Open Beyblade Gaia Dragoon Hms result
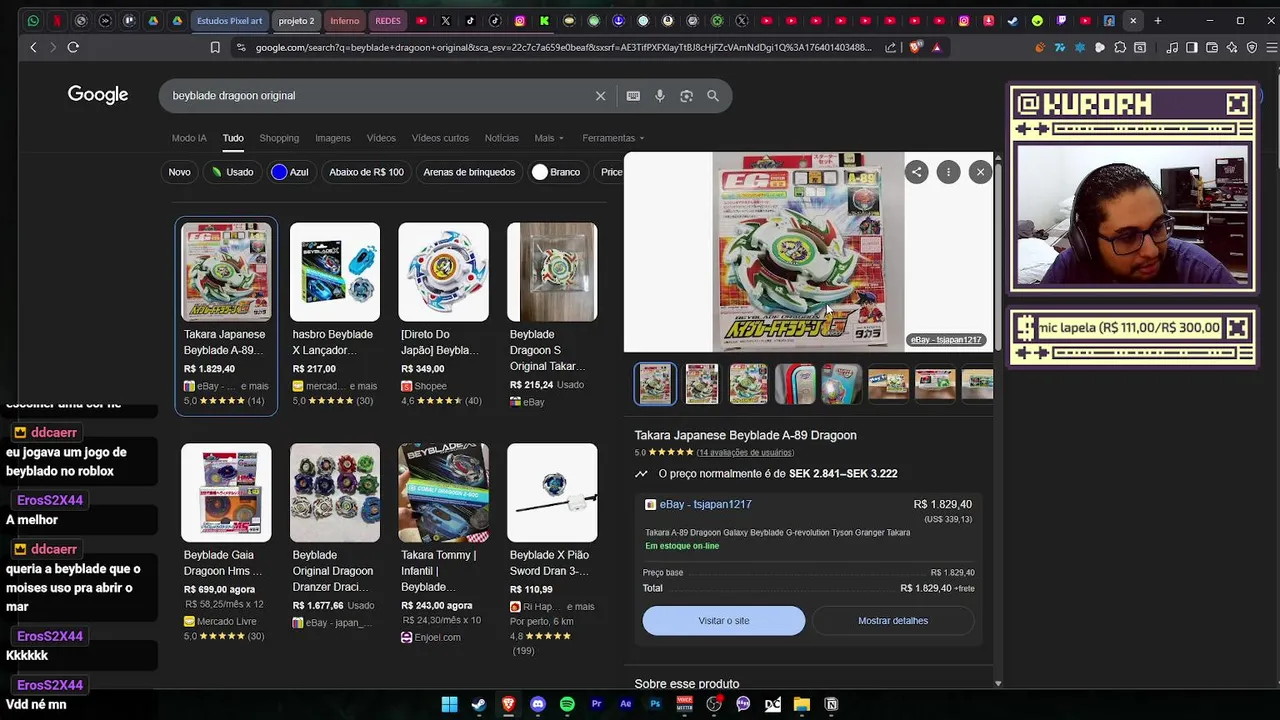 tap(226, 543)
